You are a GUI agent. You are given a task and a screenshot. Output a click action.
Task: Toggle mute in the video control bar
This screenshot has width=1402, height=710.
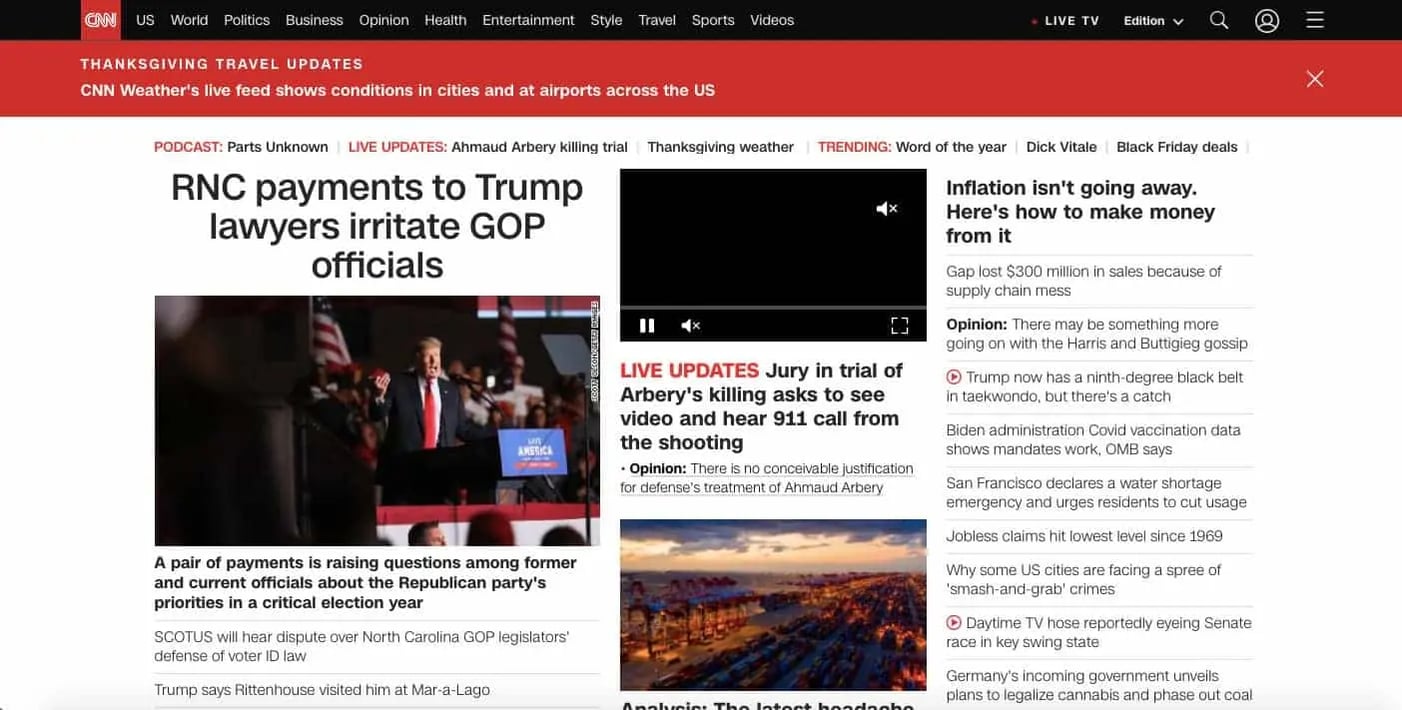click(x=690, y=325)
